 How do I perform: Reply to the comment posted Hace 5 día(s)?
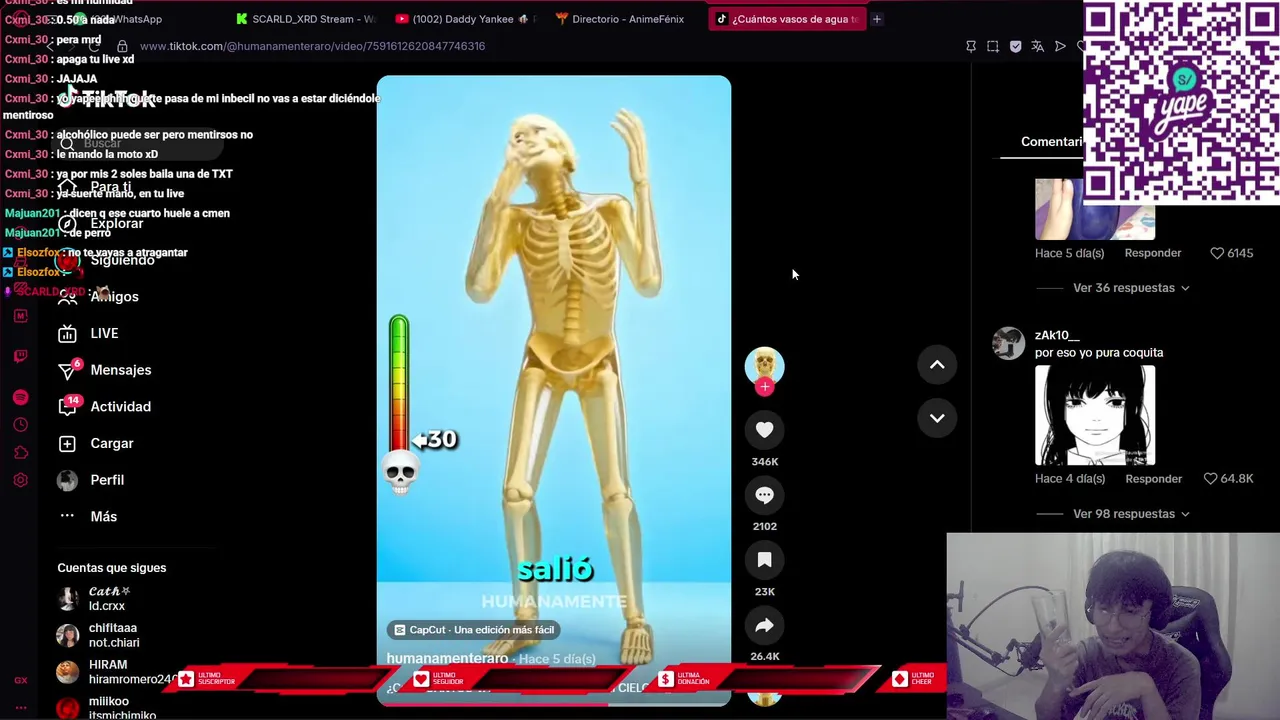pos(1152,253)
